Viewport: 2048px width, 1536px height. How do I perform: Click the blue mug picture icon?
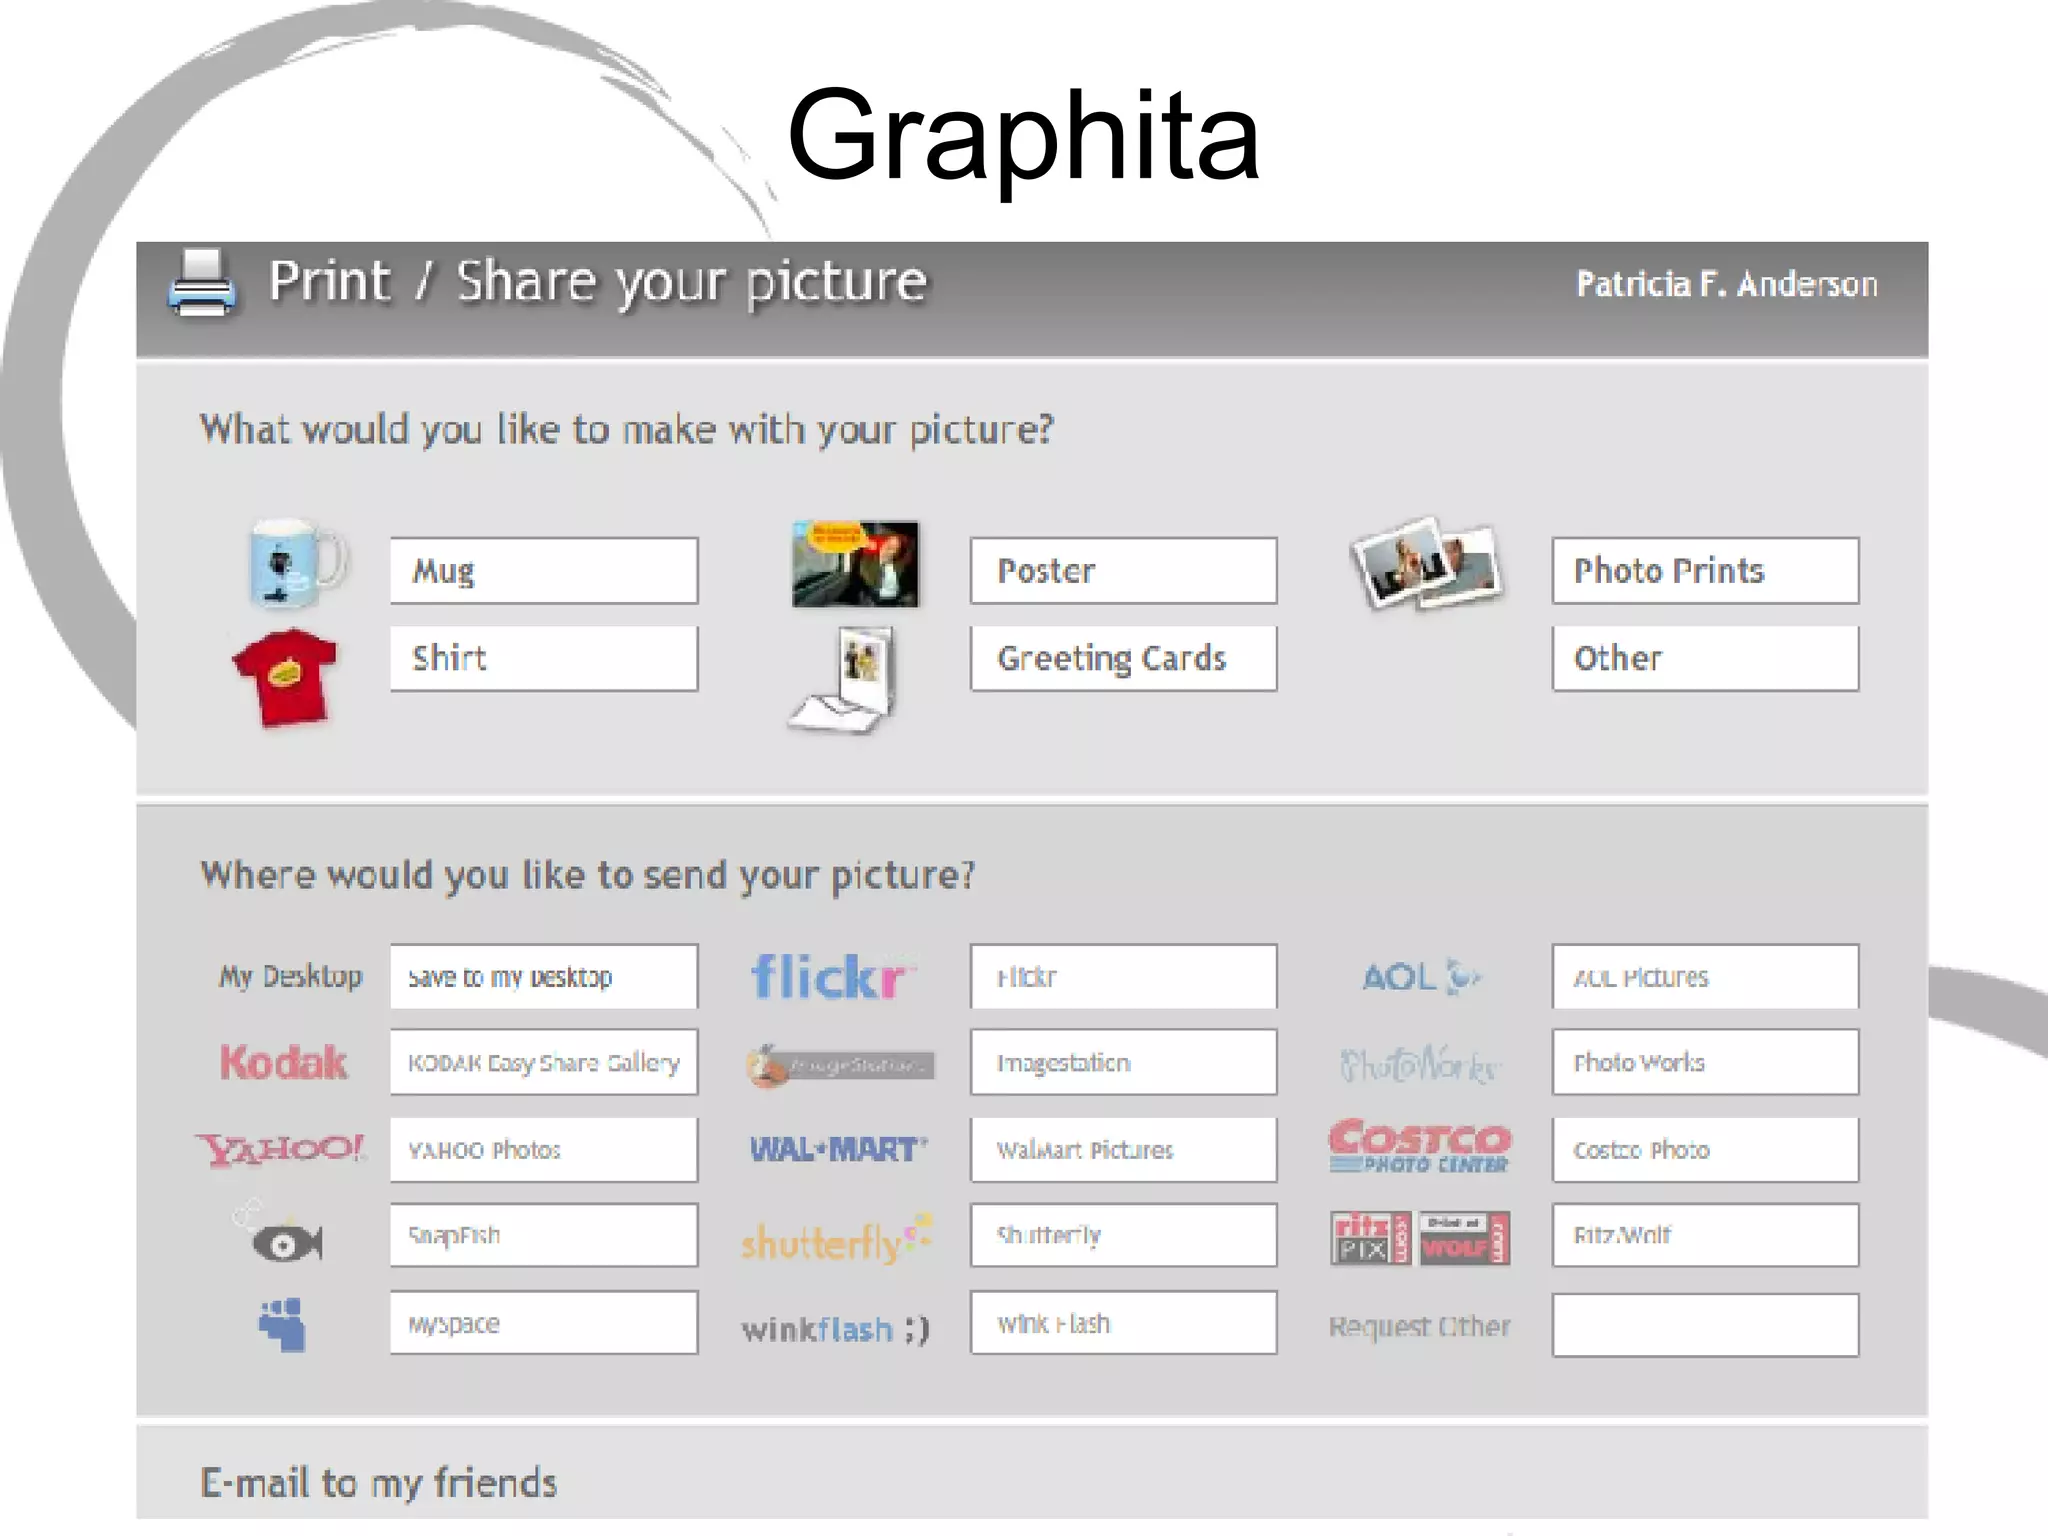[296, 563]
